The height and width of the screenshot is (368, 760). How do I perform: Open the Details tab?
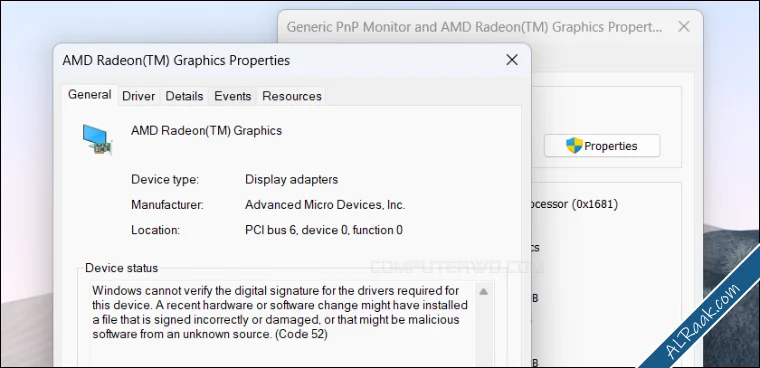[x=184, y=96]
